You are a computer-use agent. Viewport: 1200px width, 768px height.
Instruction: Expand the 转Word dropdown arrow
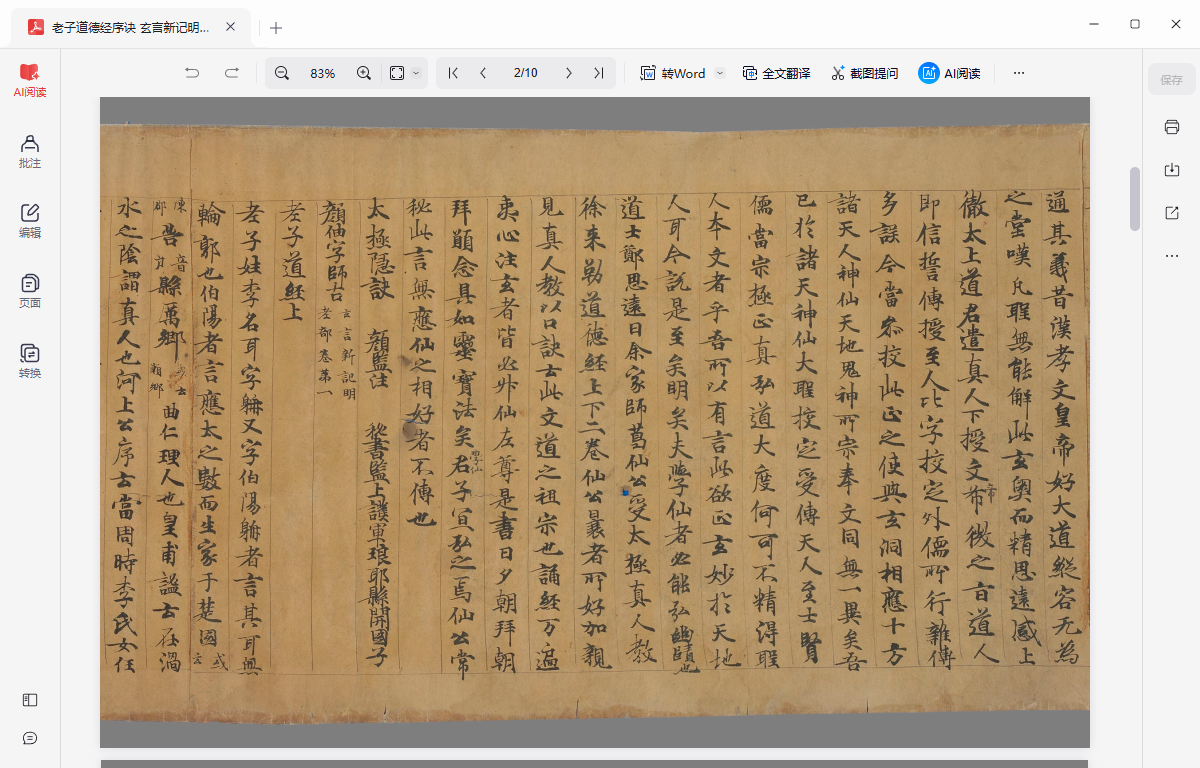point(719,73)
